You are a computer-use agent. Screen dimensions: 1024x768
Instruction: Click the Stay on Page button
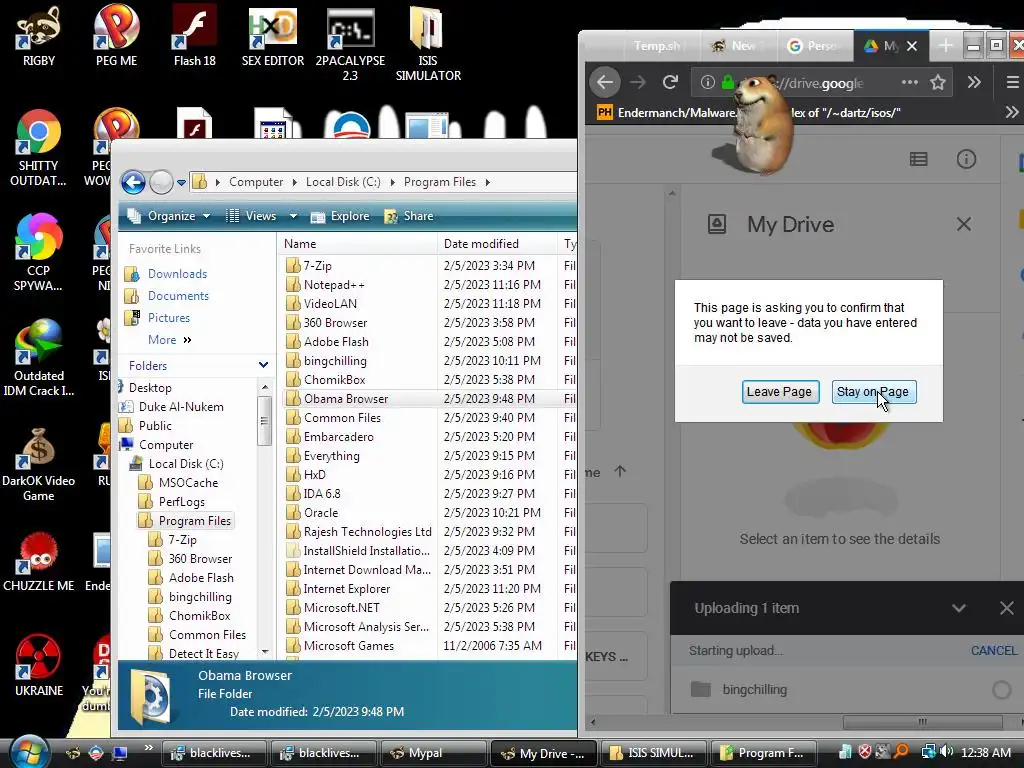pos(873,392)
